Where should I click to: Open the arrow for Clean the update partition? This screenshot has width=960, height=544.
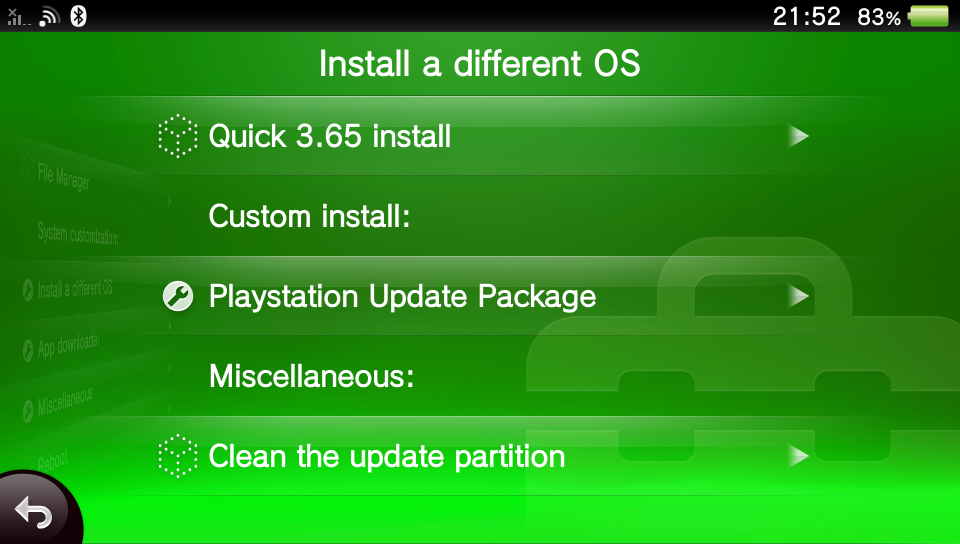pos(798,456)
